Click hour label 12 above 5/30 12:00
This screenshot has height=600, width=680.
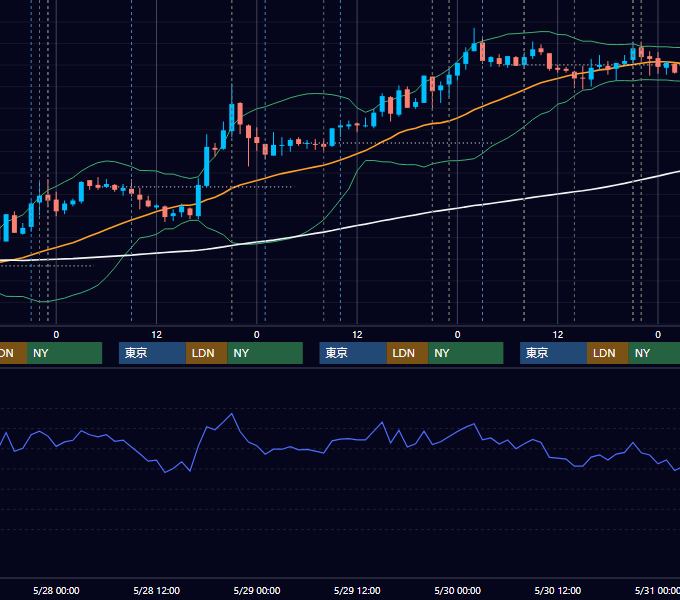point(558,335)
